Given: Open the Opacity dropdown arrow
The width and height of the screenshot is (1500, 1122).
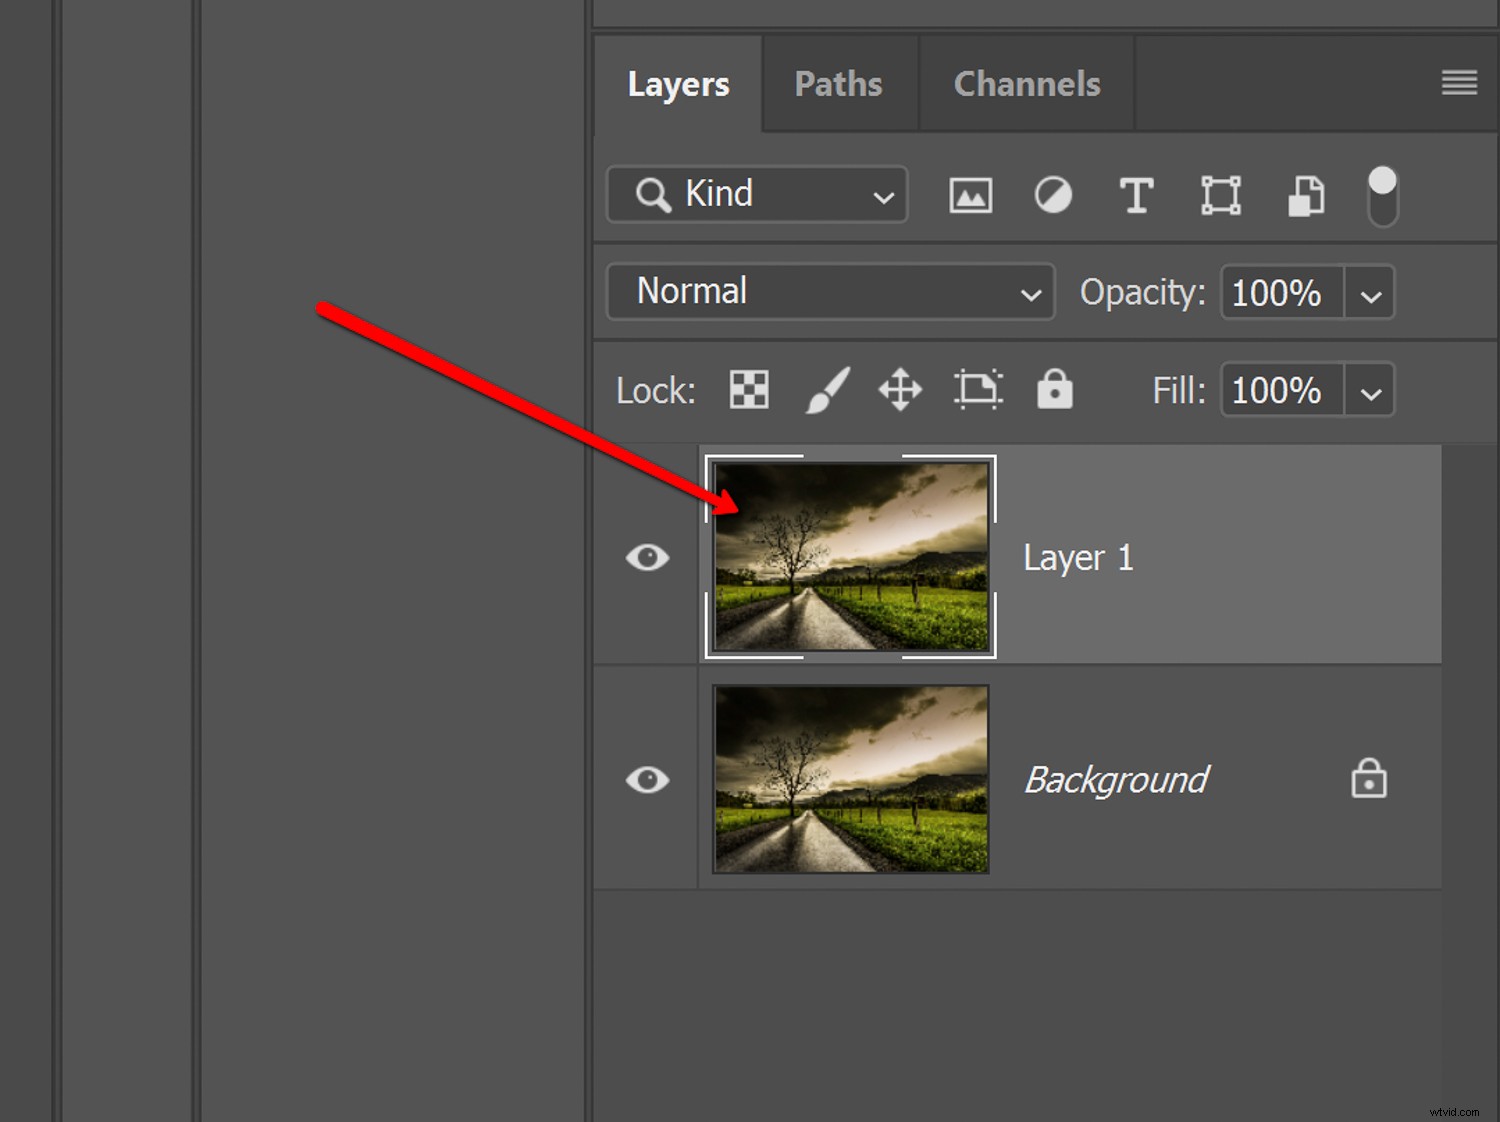Looking at the screenshot, I should coord(1370,292).
